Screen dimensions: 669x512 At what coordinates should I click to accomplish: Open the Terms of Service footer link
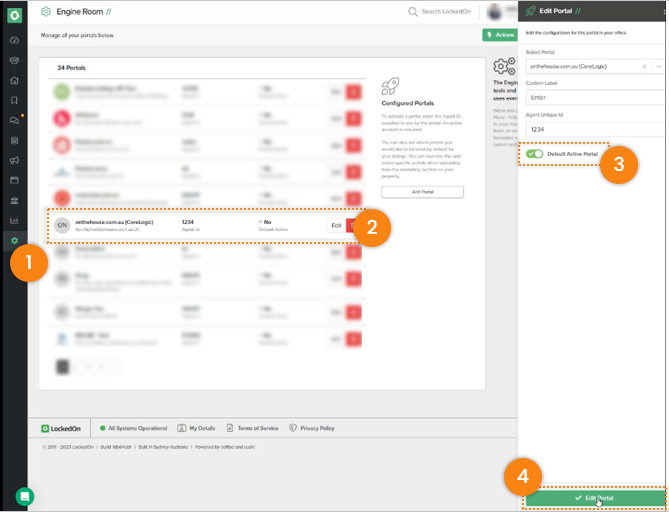[x=254, y=428]
